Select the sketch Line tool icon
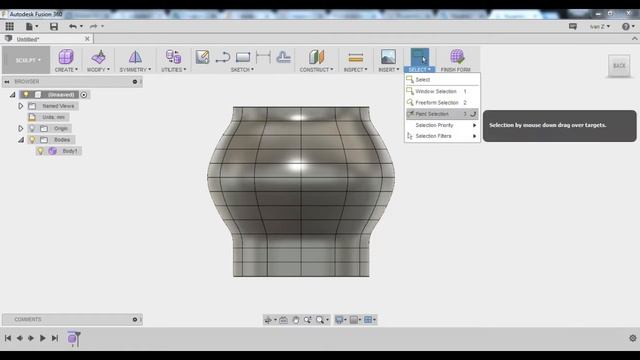Screen dimensions: 640x360 click(x=222, y=57)
